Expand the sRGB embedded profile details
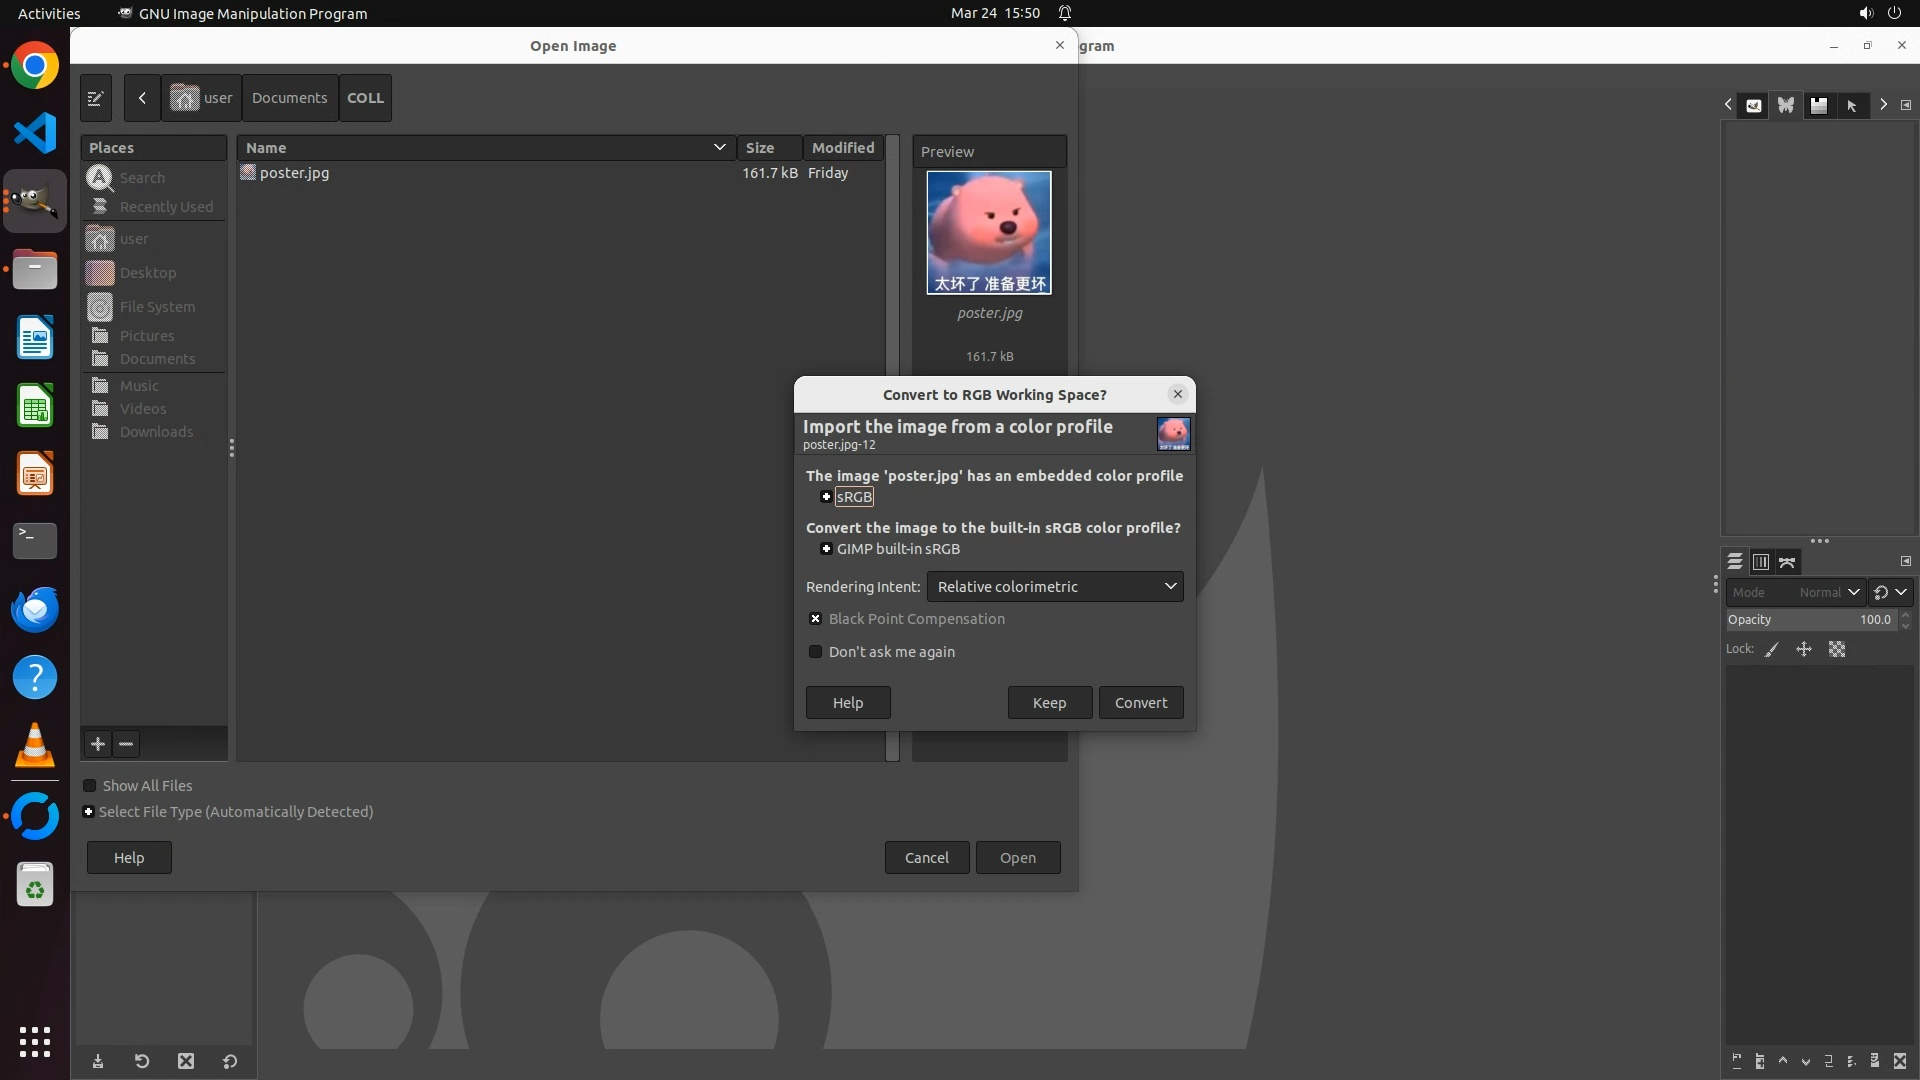 (826, 497)
